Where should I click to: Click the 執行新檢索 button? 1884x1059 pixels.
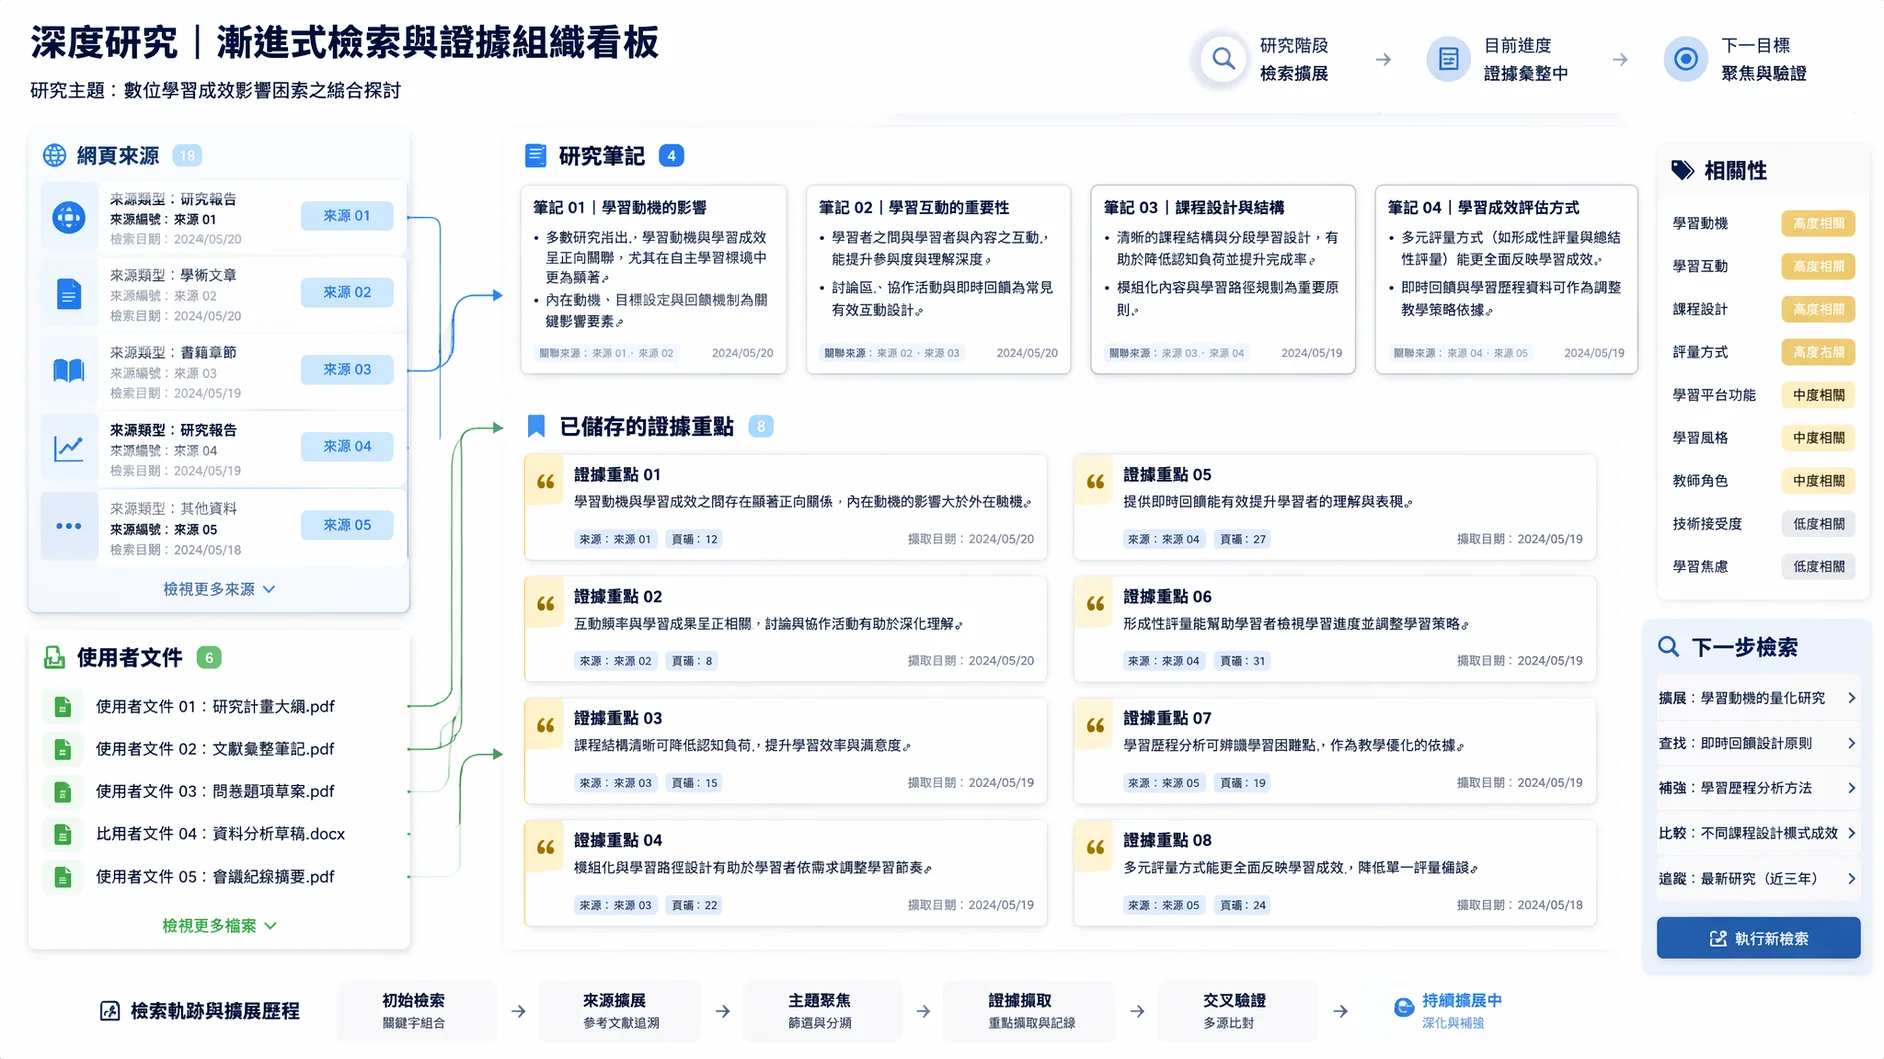(1758, 938)
